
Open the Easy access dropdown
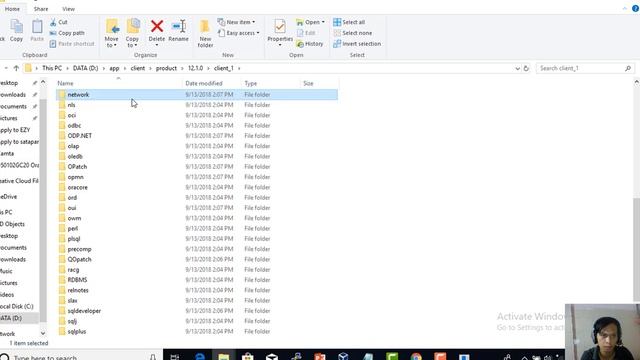pyautogui.click(x=239, y=33)
